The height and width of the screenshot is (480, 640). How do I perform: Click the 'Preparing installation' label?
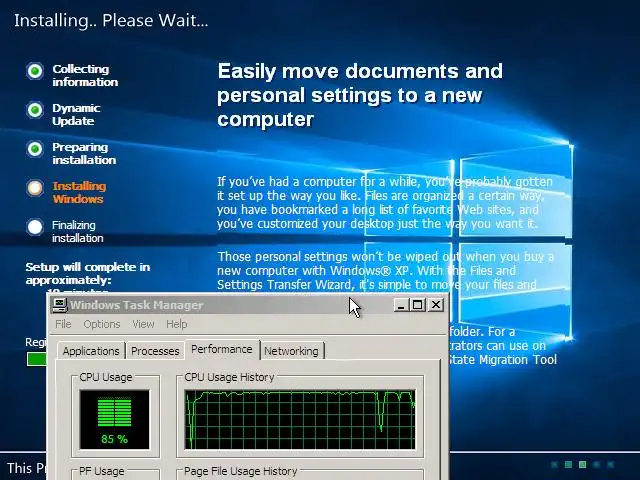tap(84, 153)
